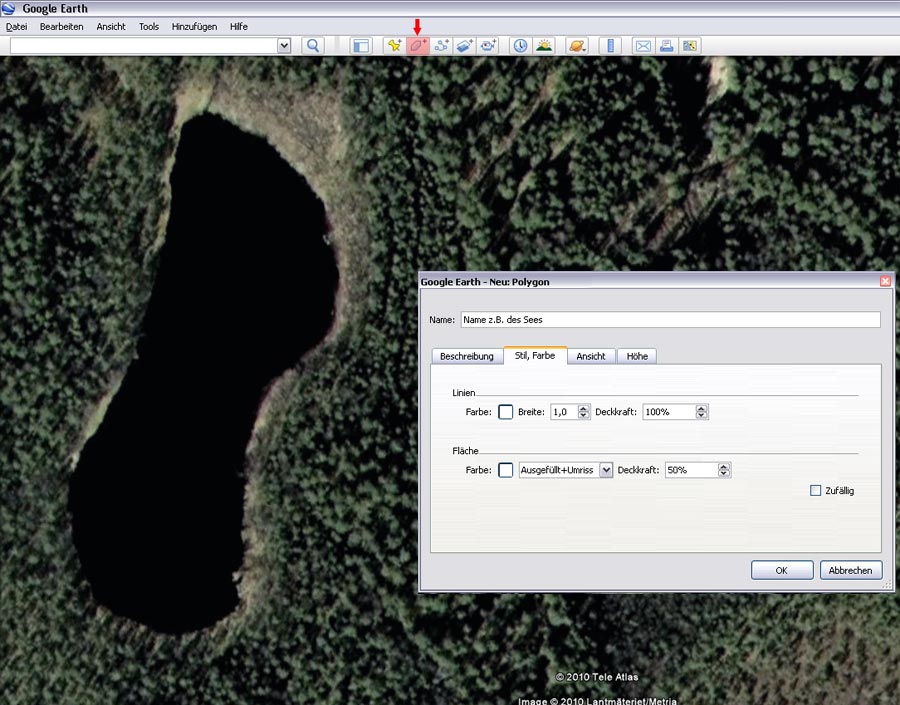Click the Add Image Overlay icon
This screenshot has width=900, height=705.
point(464,45)
